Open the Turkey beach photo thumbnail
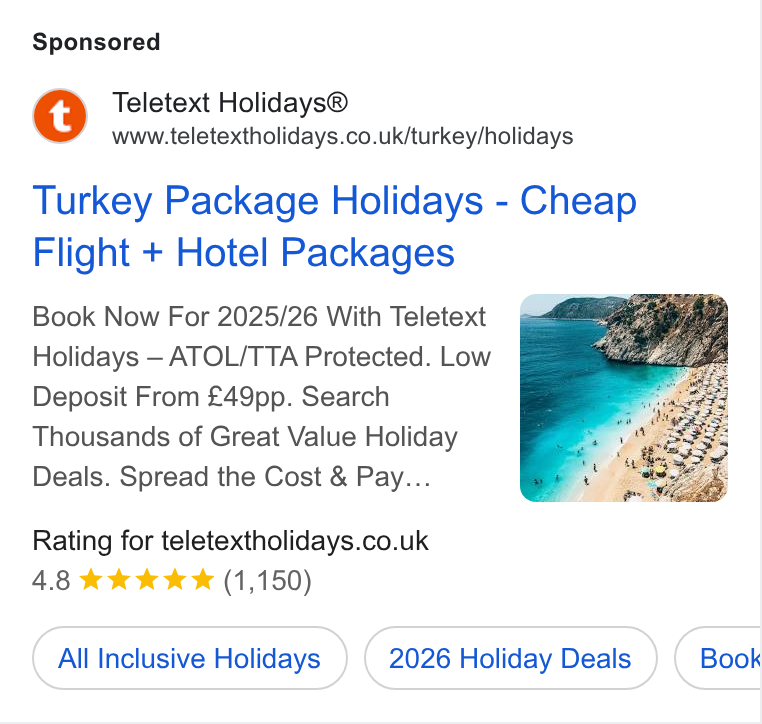 point(624,398)
